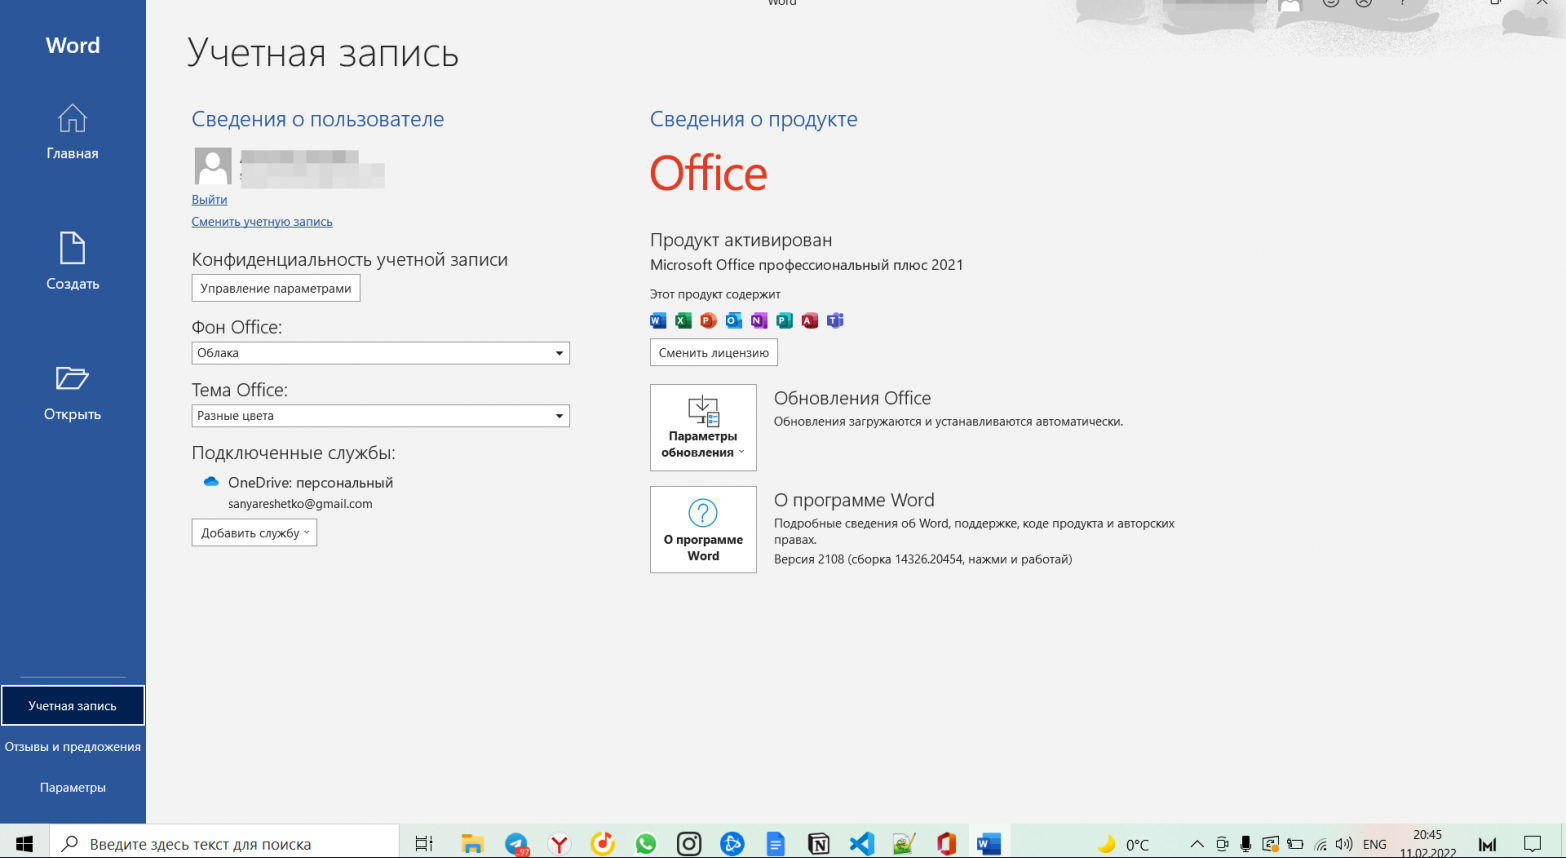This screenshot has width=1566, height=858.
Task: Click the Продукт активирован text
Action: click(741, 240)
